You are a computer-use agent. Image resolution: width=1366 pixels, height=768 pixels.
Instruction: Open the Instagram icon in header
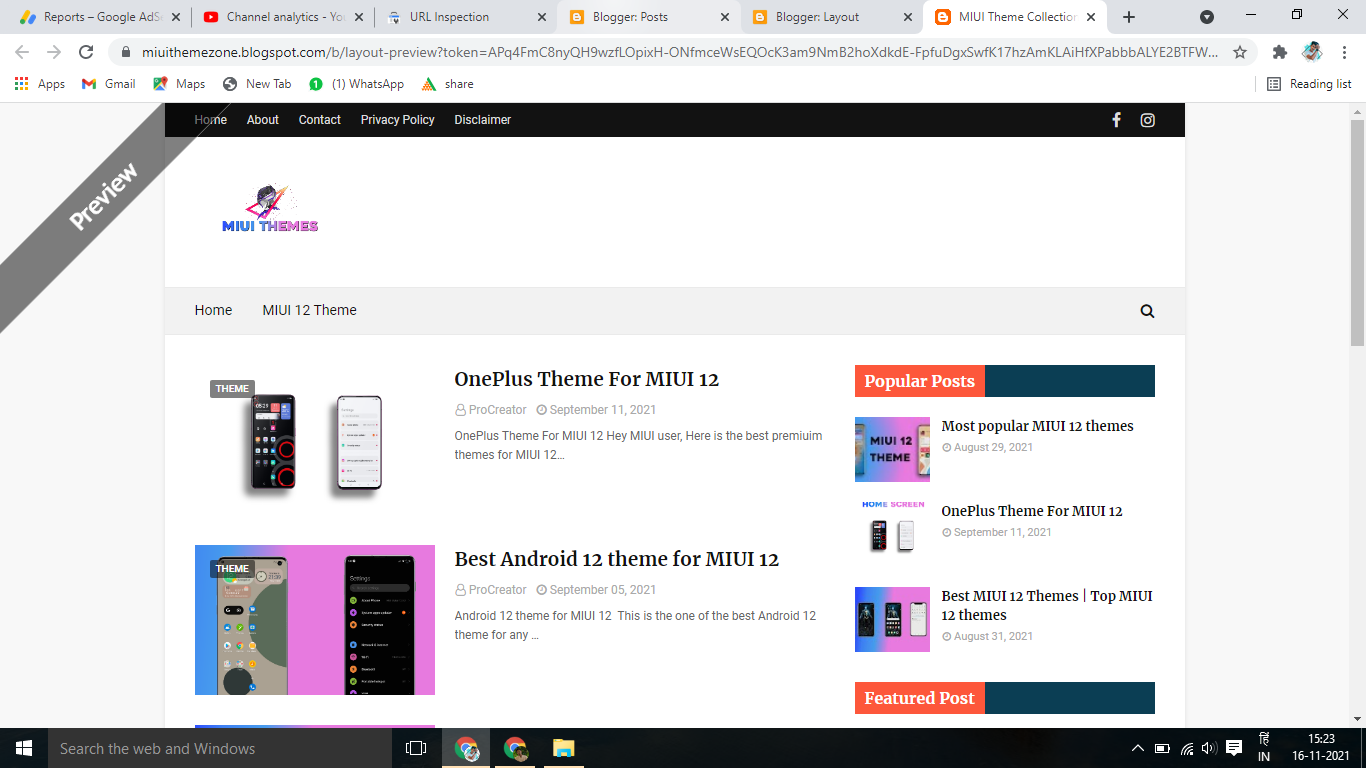coord(1148,120)
